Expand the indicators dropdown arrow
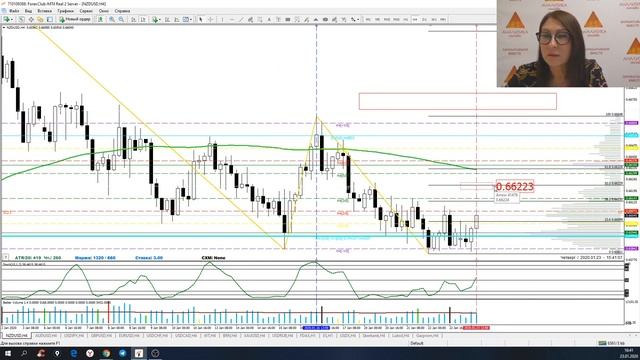Viewport: 640px width, 360px height. click(160, 19)
